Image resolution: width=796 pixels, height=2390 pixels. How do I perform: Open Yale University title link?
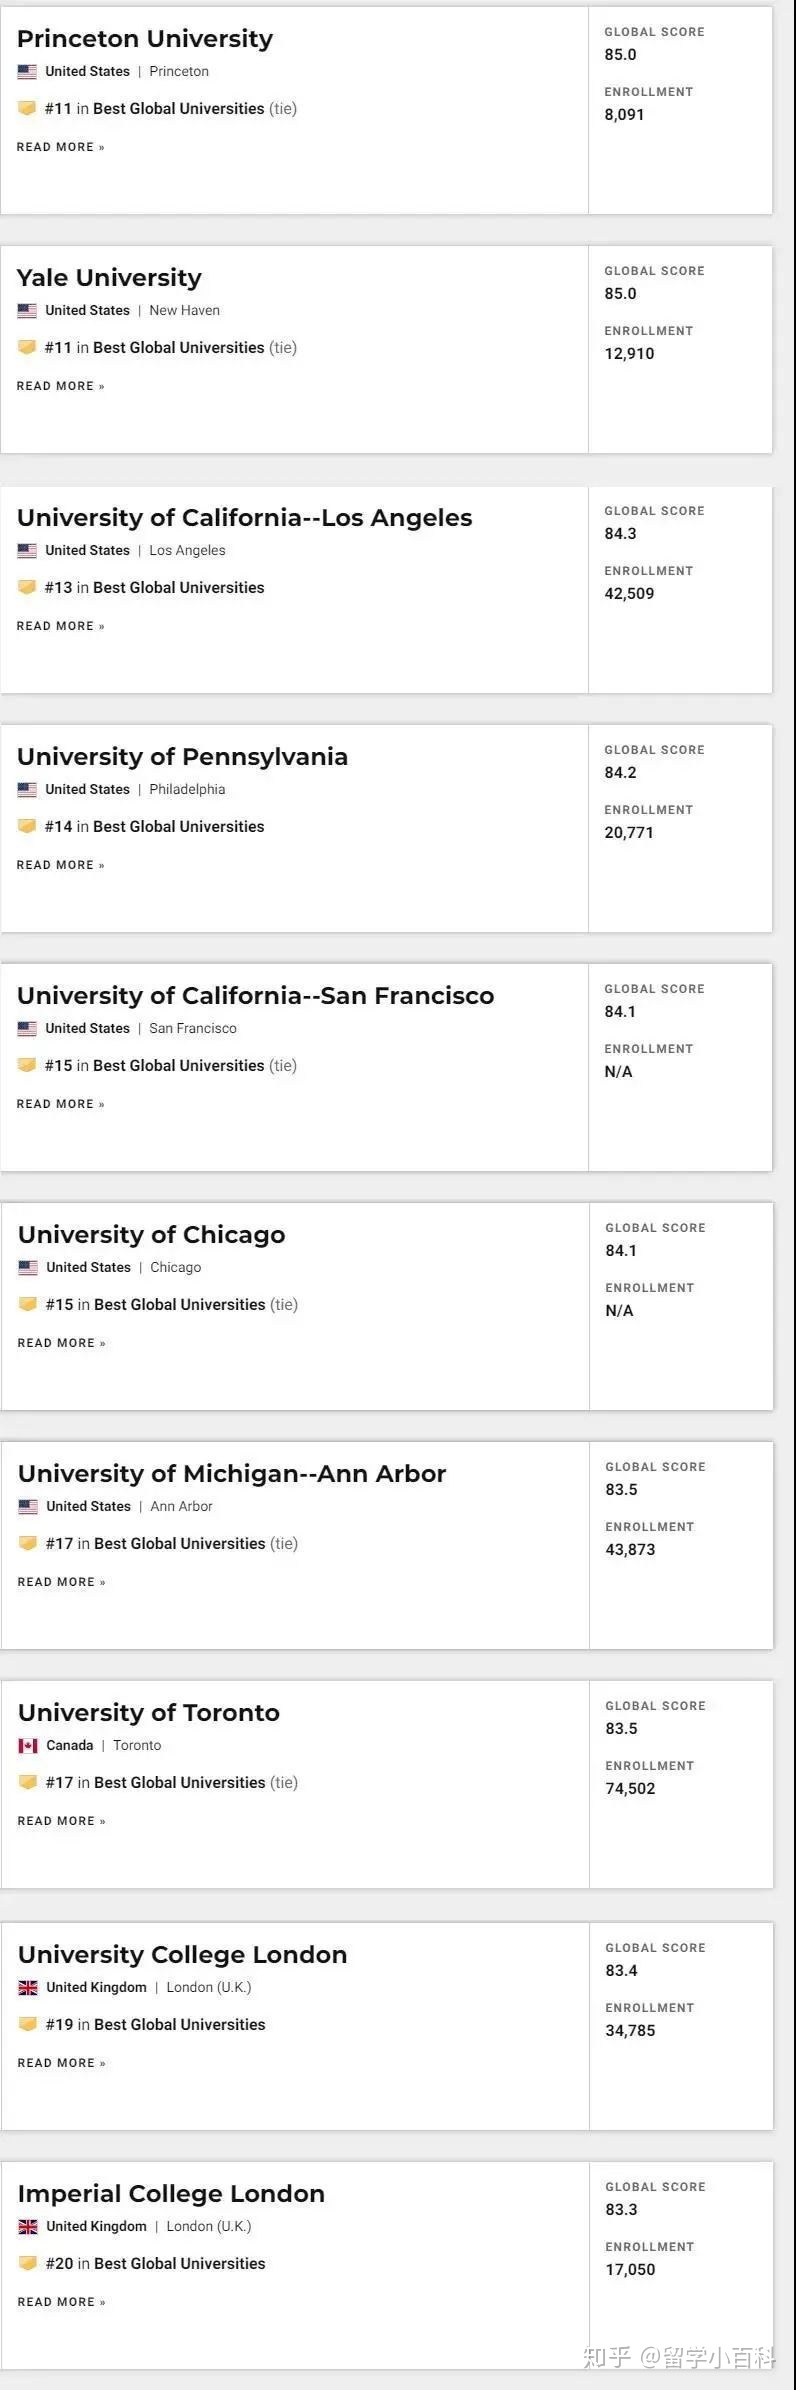(x=109, y=278)
